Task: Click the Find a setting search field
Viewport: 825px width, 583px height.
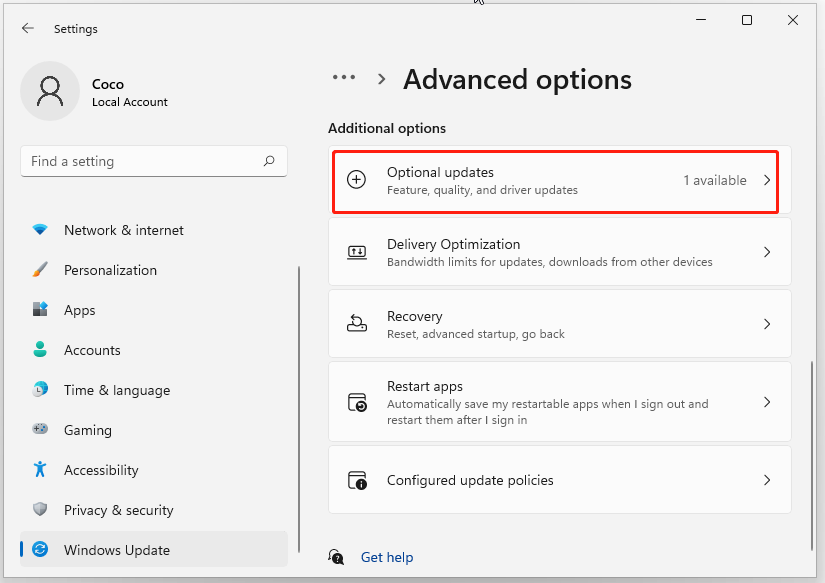Action: (x=154, y=161)
